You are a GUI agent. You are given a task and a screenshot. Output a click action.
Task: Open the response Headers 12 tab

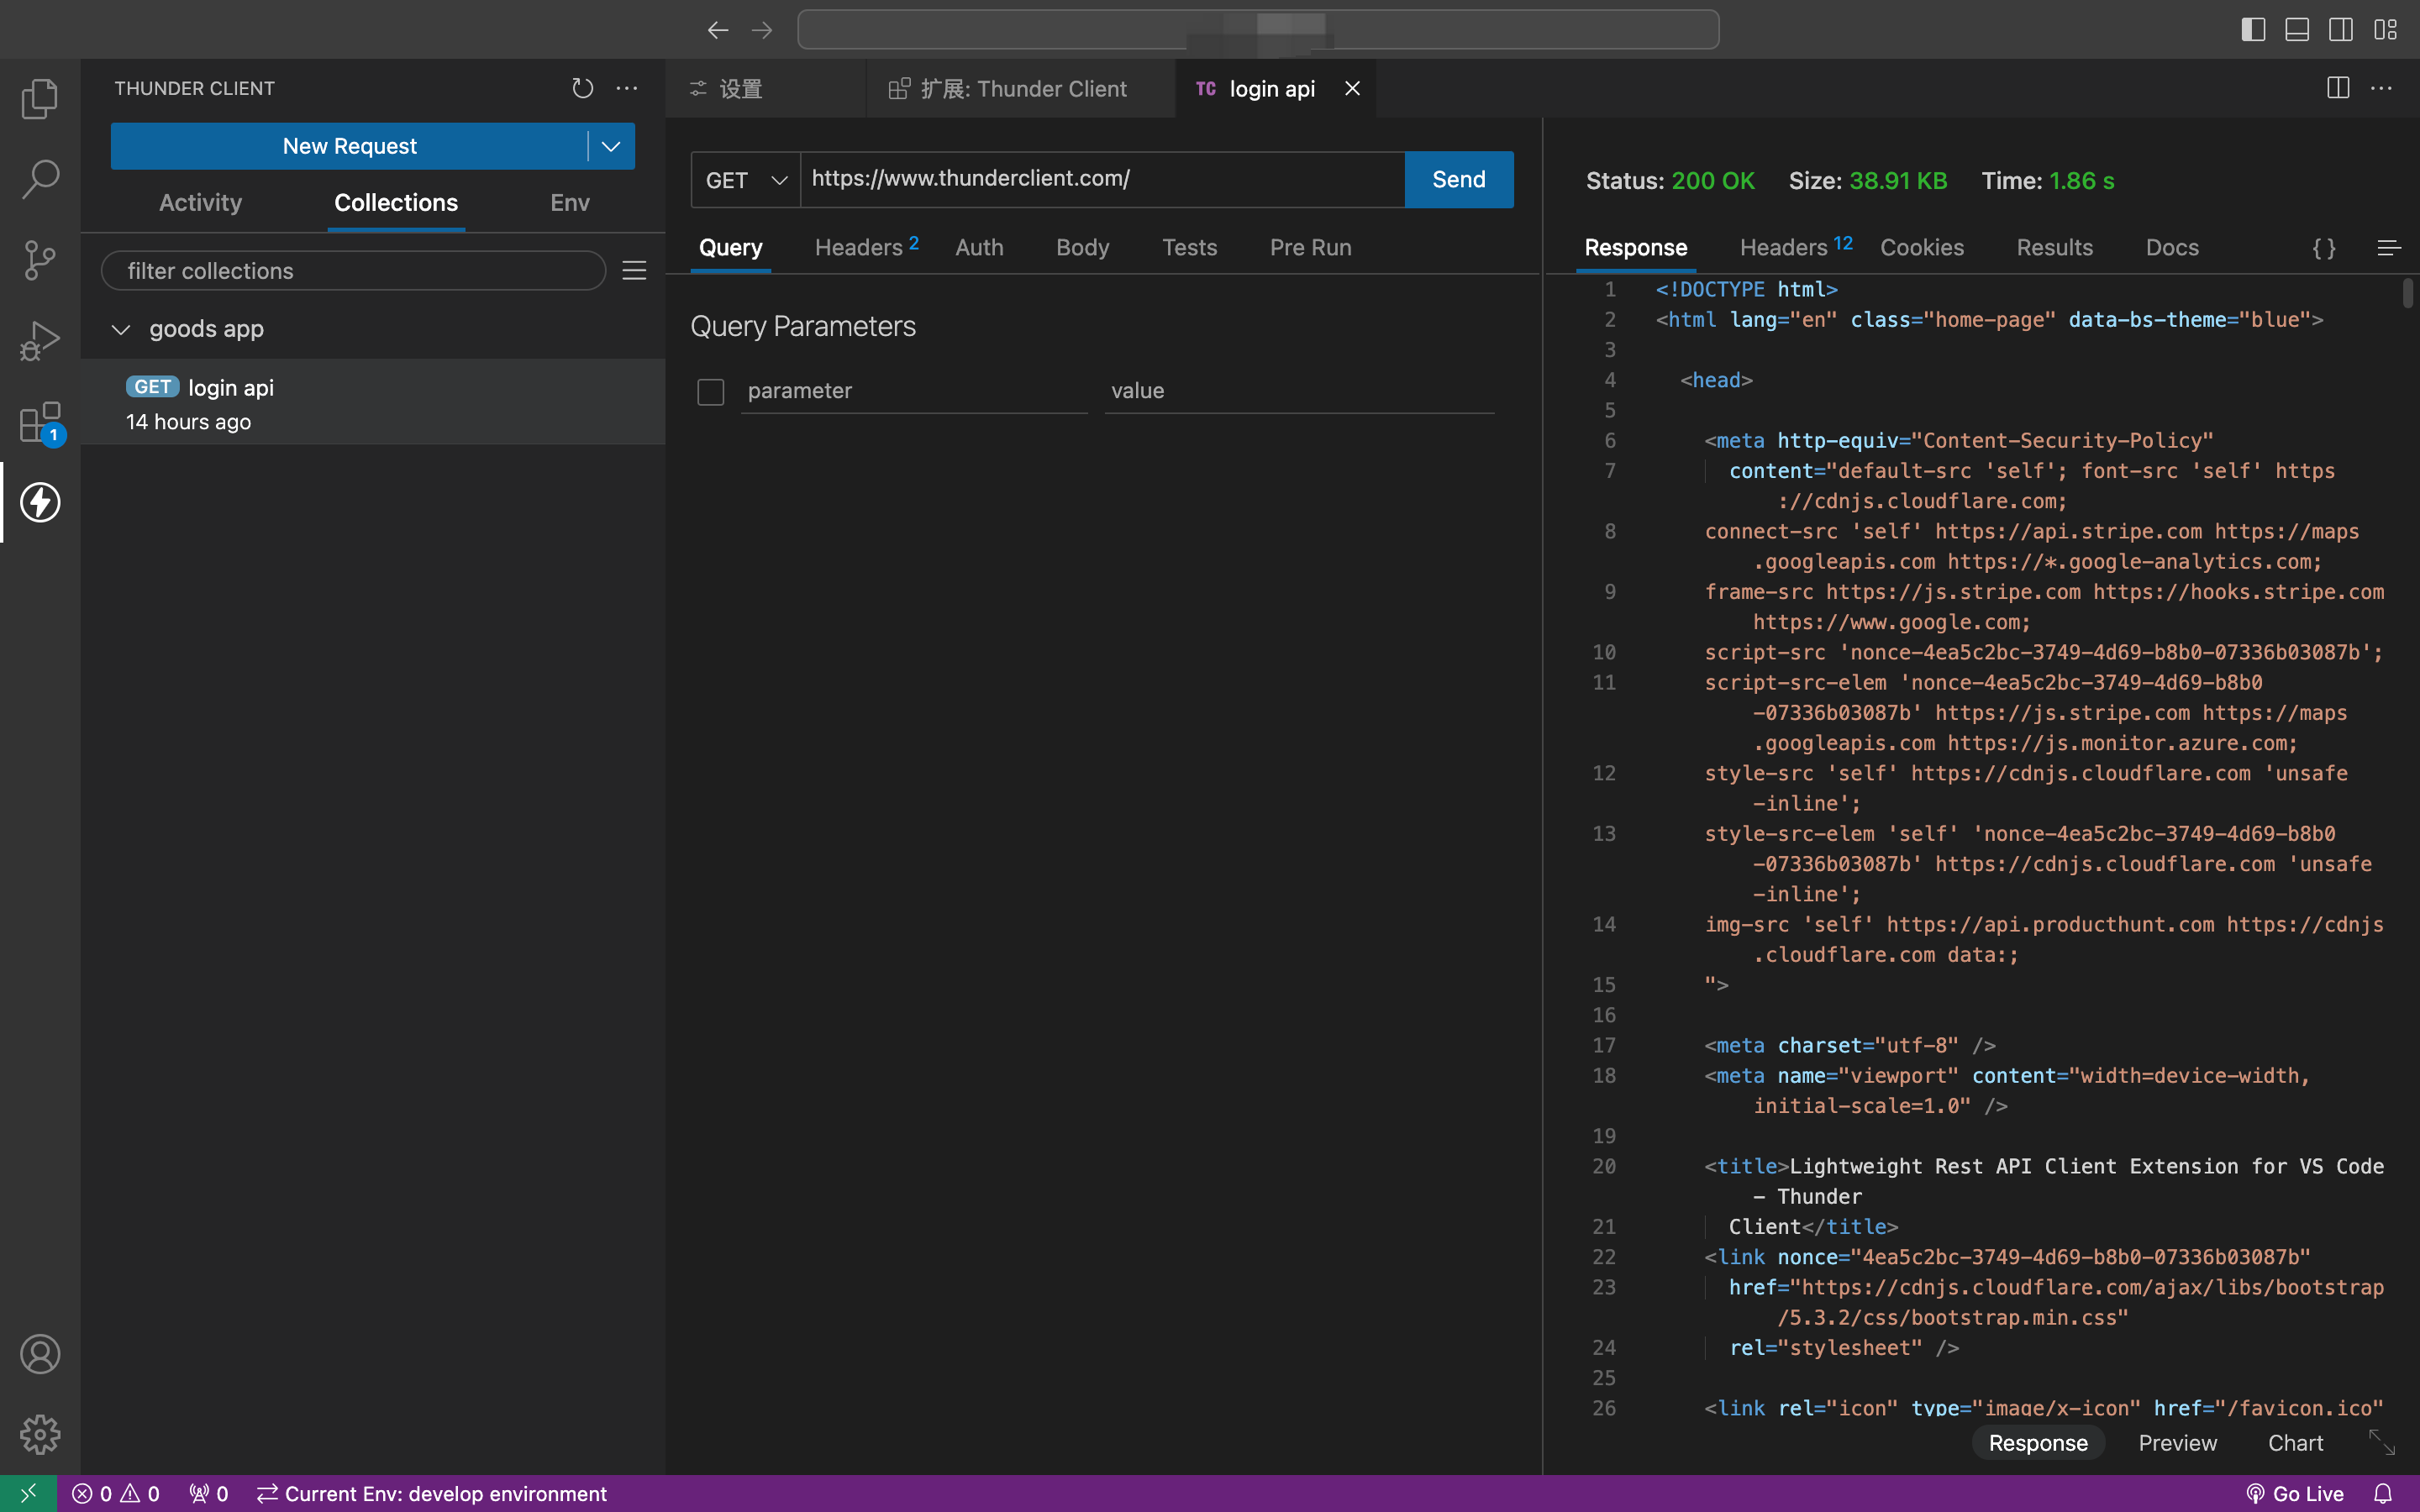tap(1796, 247)
